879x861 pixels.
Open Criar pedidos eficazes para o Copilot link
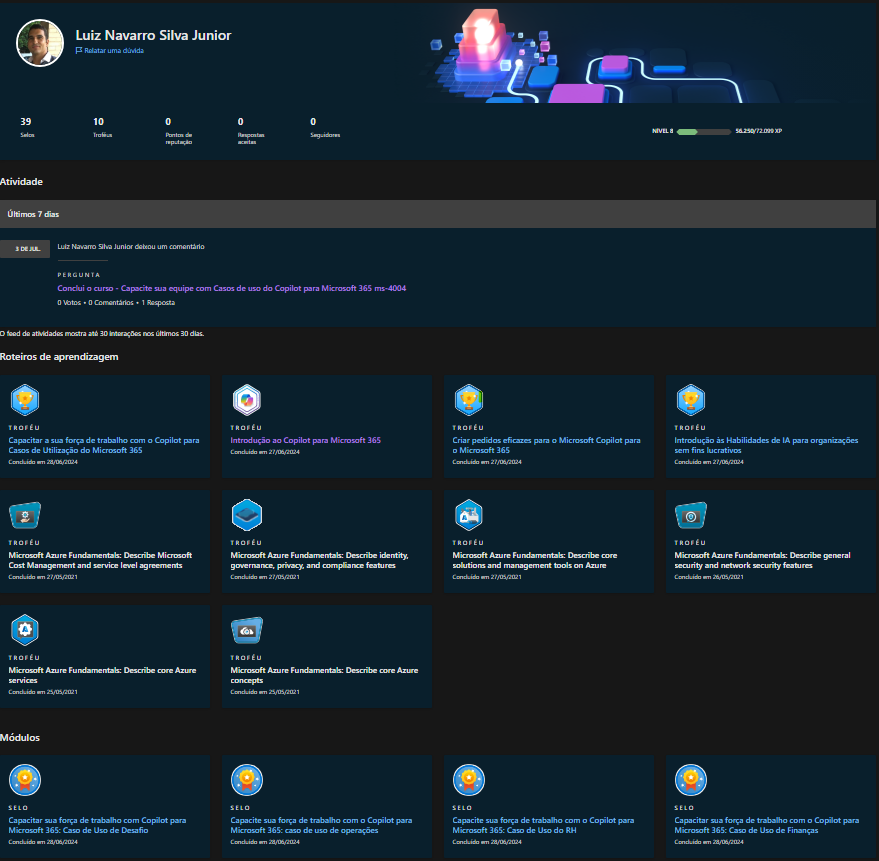[547, 445]
